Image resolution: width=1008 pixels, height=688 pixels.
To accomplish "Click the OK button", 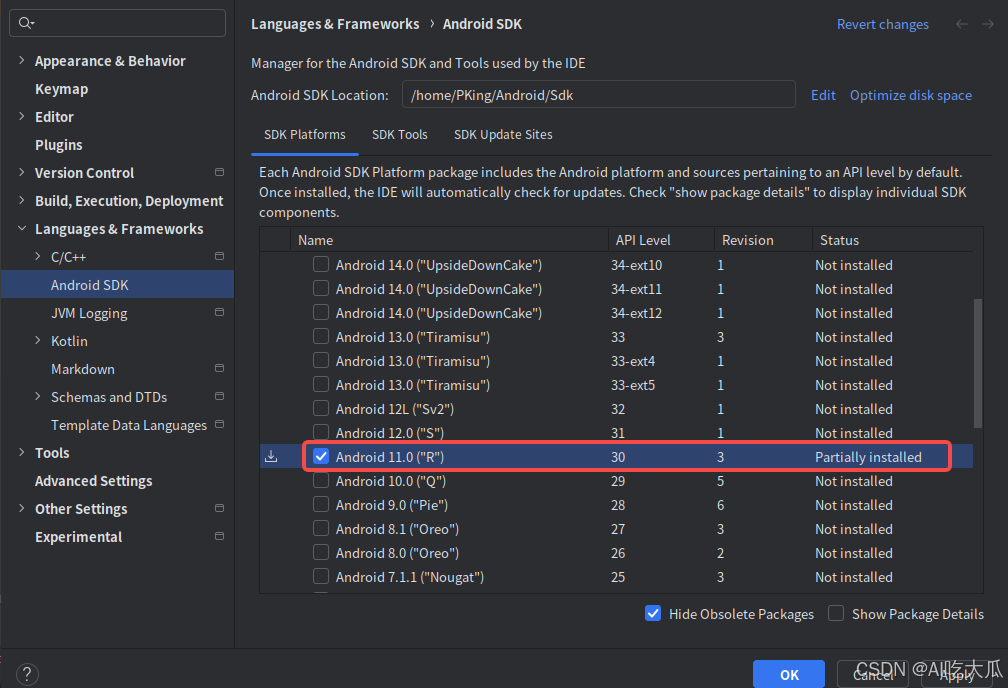I will [x=789, y=674].
